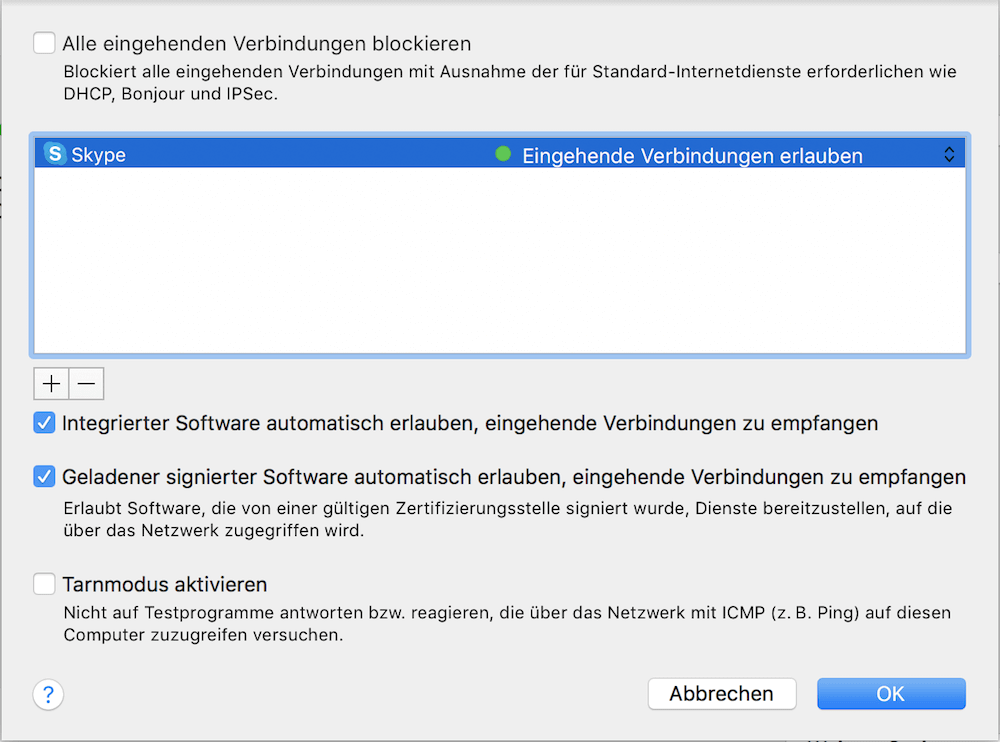Viewport: 1000px width, 742px height.
Task: Click the green status dot beside Skype
Action: (x=503, y=154)
